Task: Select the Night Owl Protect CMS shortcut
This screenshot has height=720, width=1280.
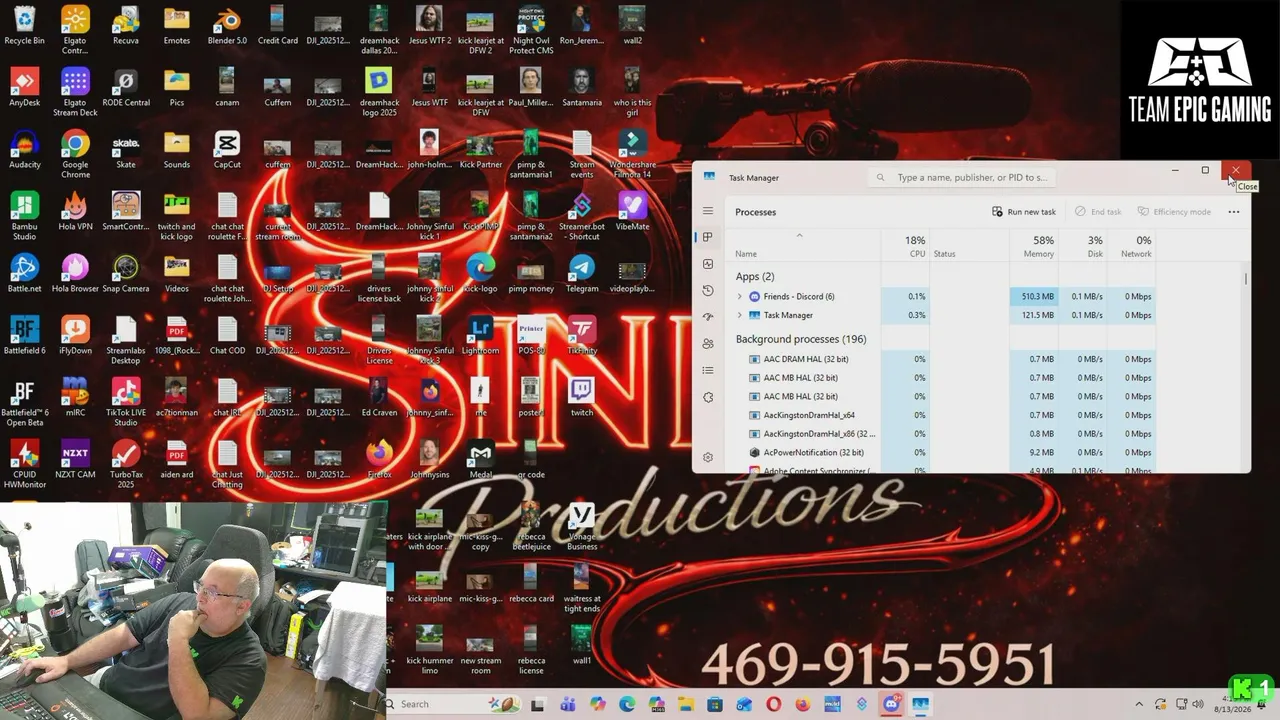Action: click(x=531, y=30)
